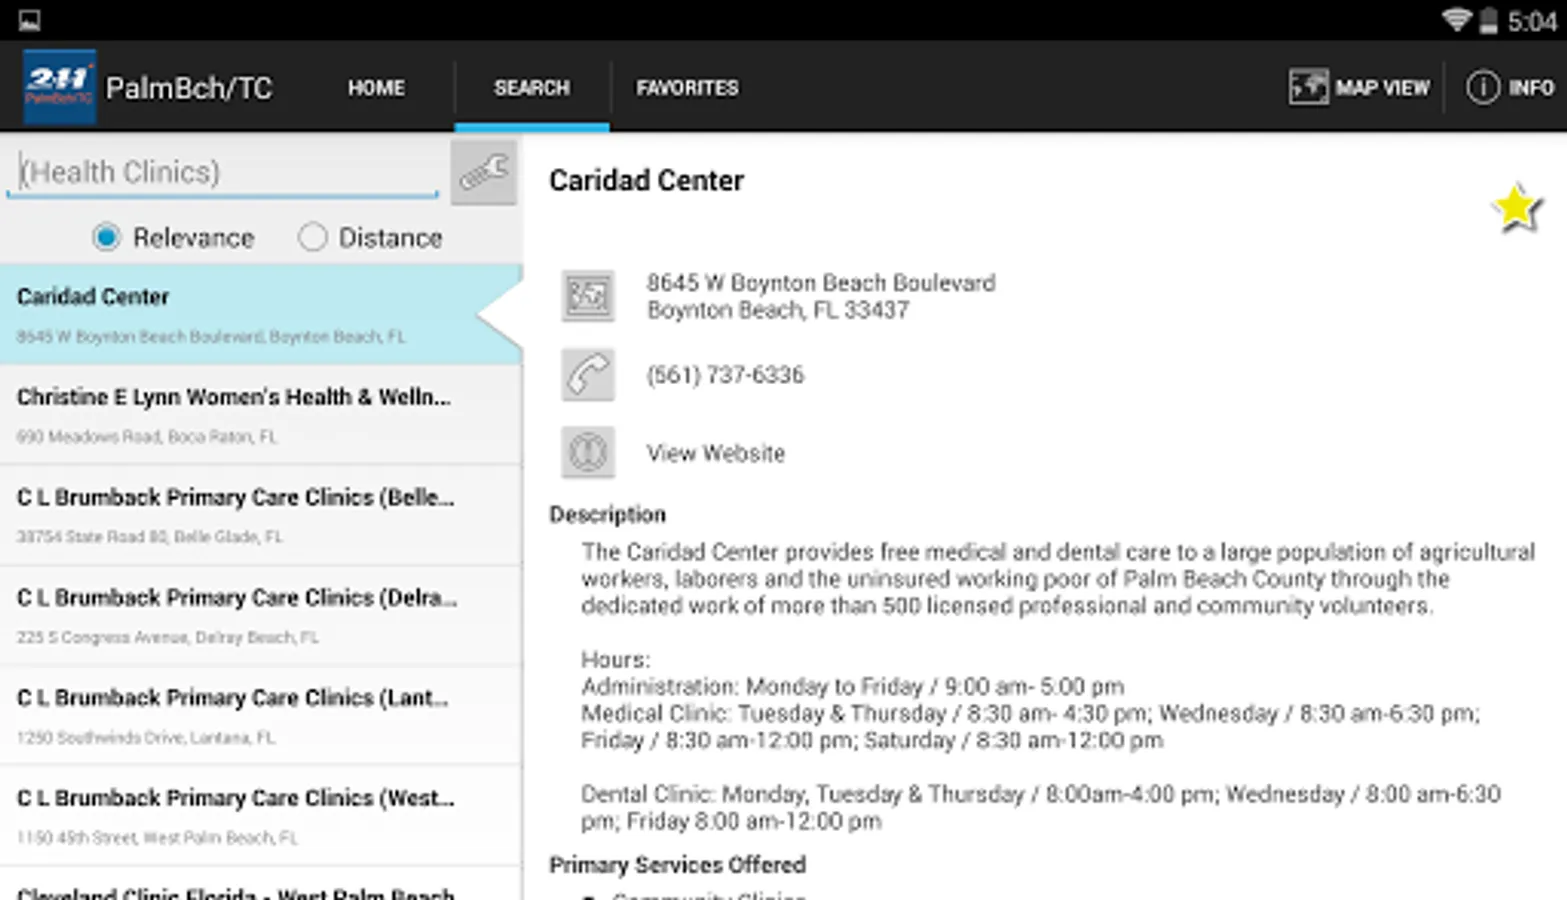Tap the website globe icon
The width and height of the screenshot is (1567, 900).
point(588,453)
